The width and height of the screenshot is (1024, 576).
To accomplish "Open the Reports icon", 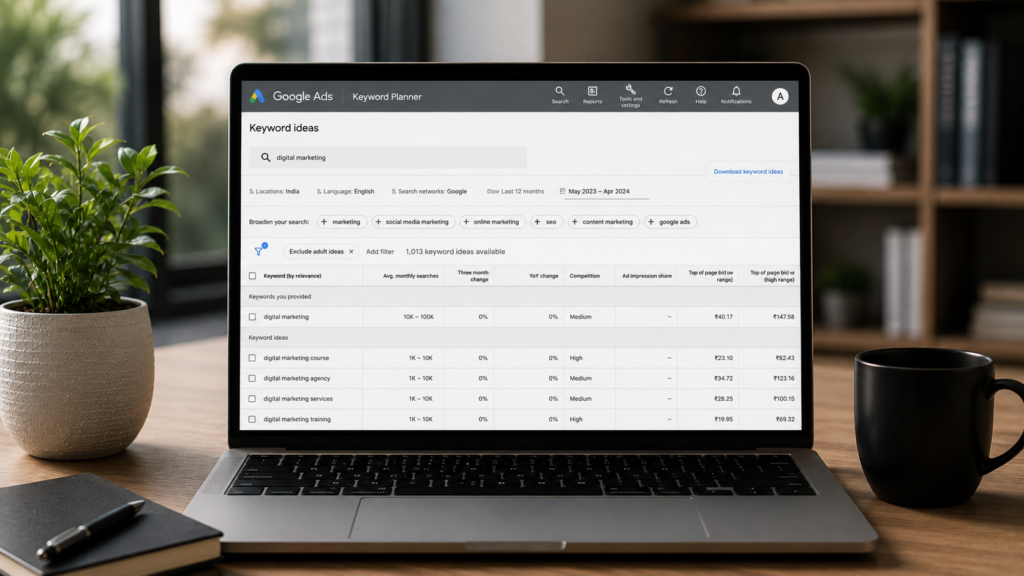I will pos(592,95).
